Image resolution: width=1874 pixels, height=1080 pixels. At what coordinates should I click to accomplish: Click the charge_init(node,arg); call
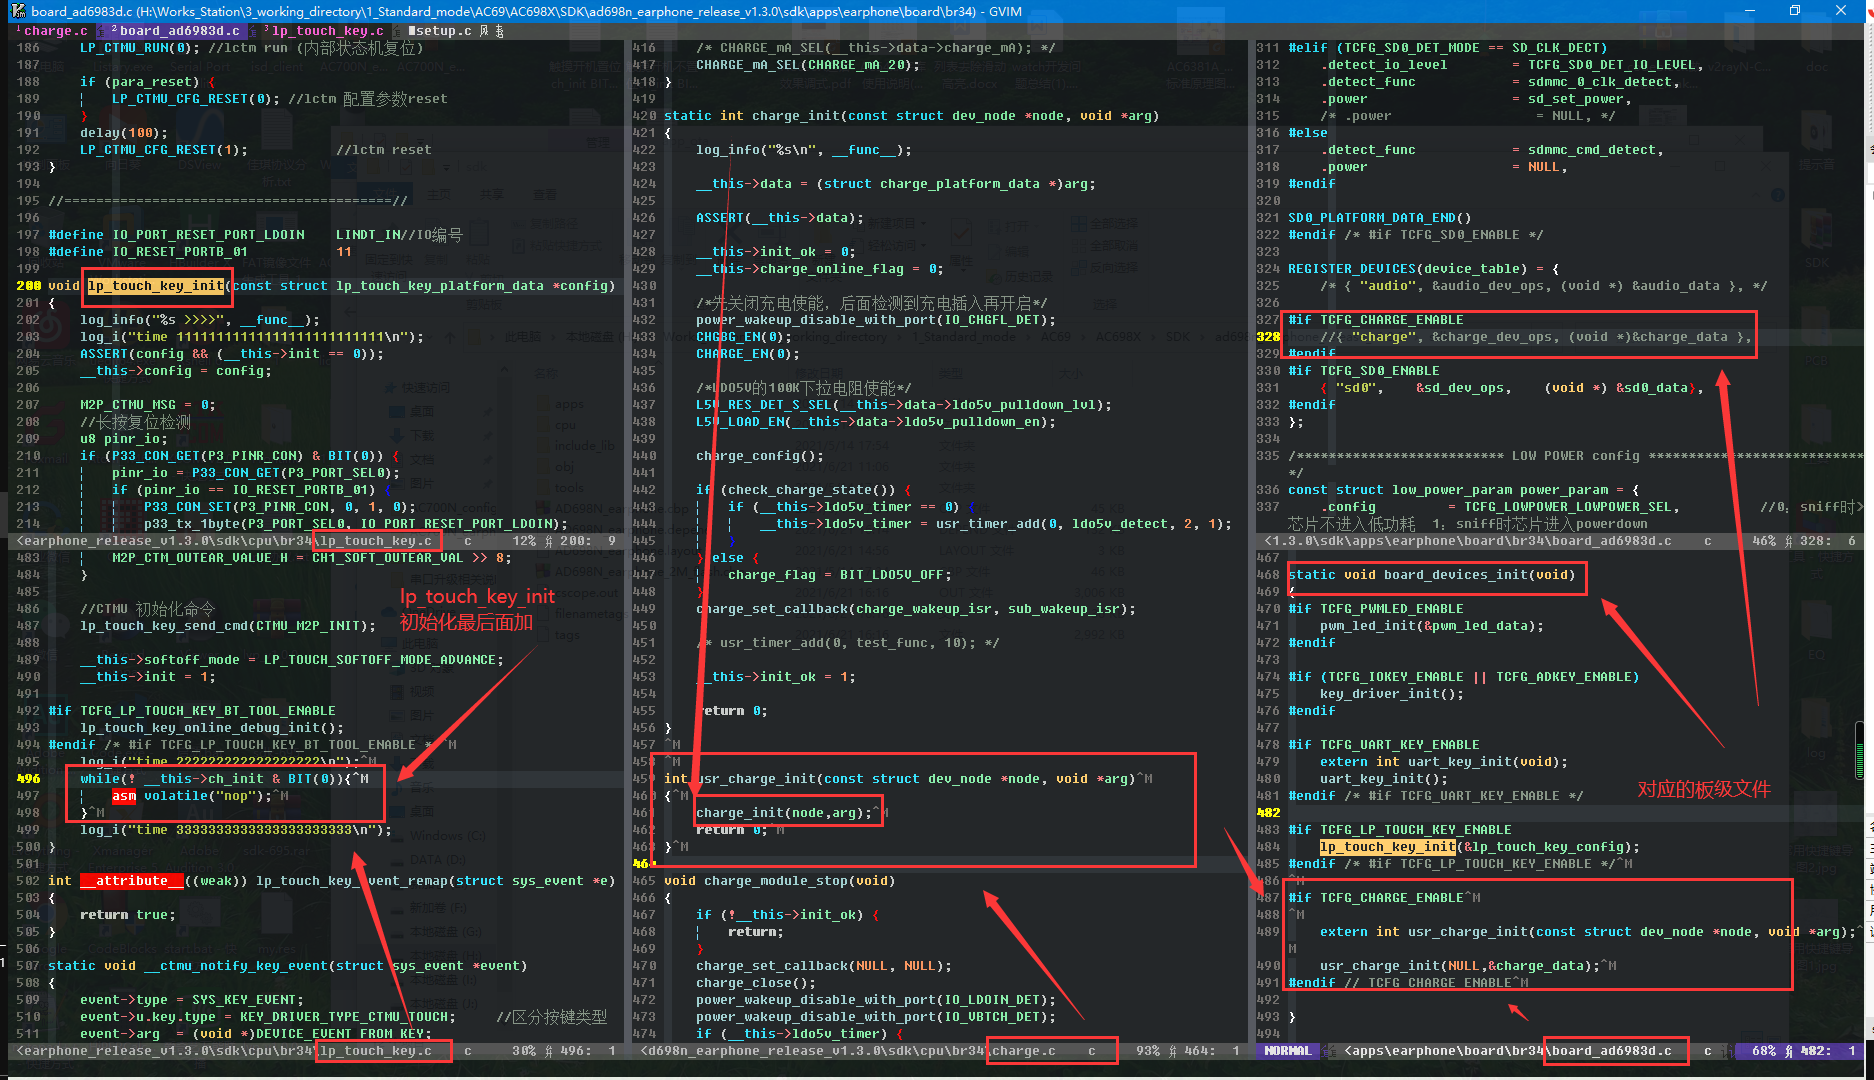click(x=784, y=813)
